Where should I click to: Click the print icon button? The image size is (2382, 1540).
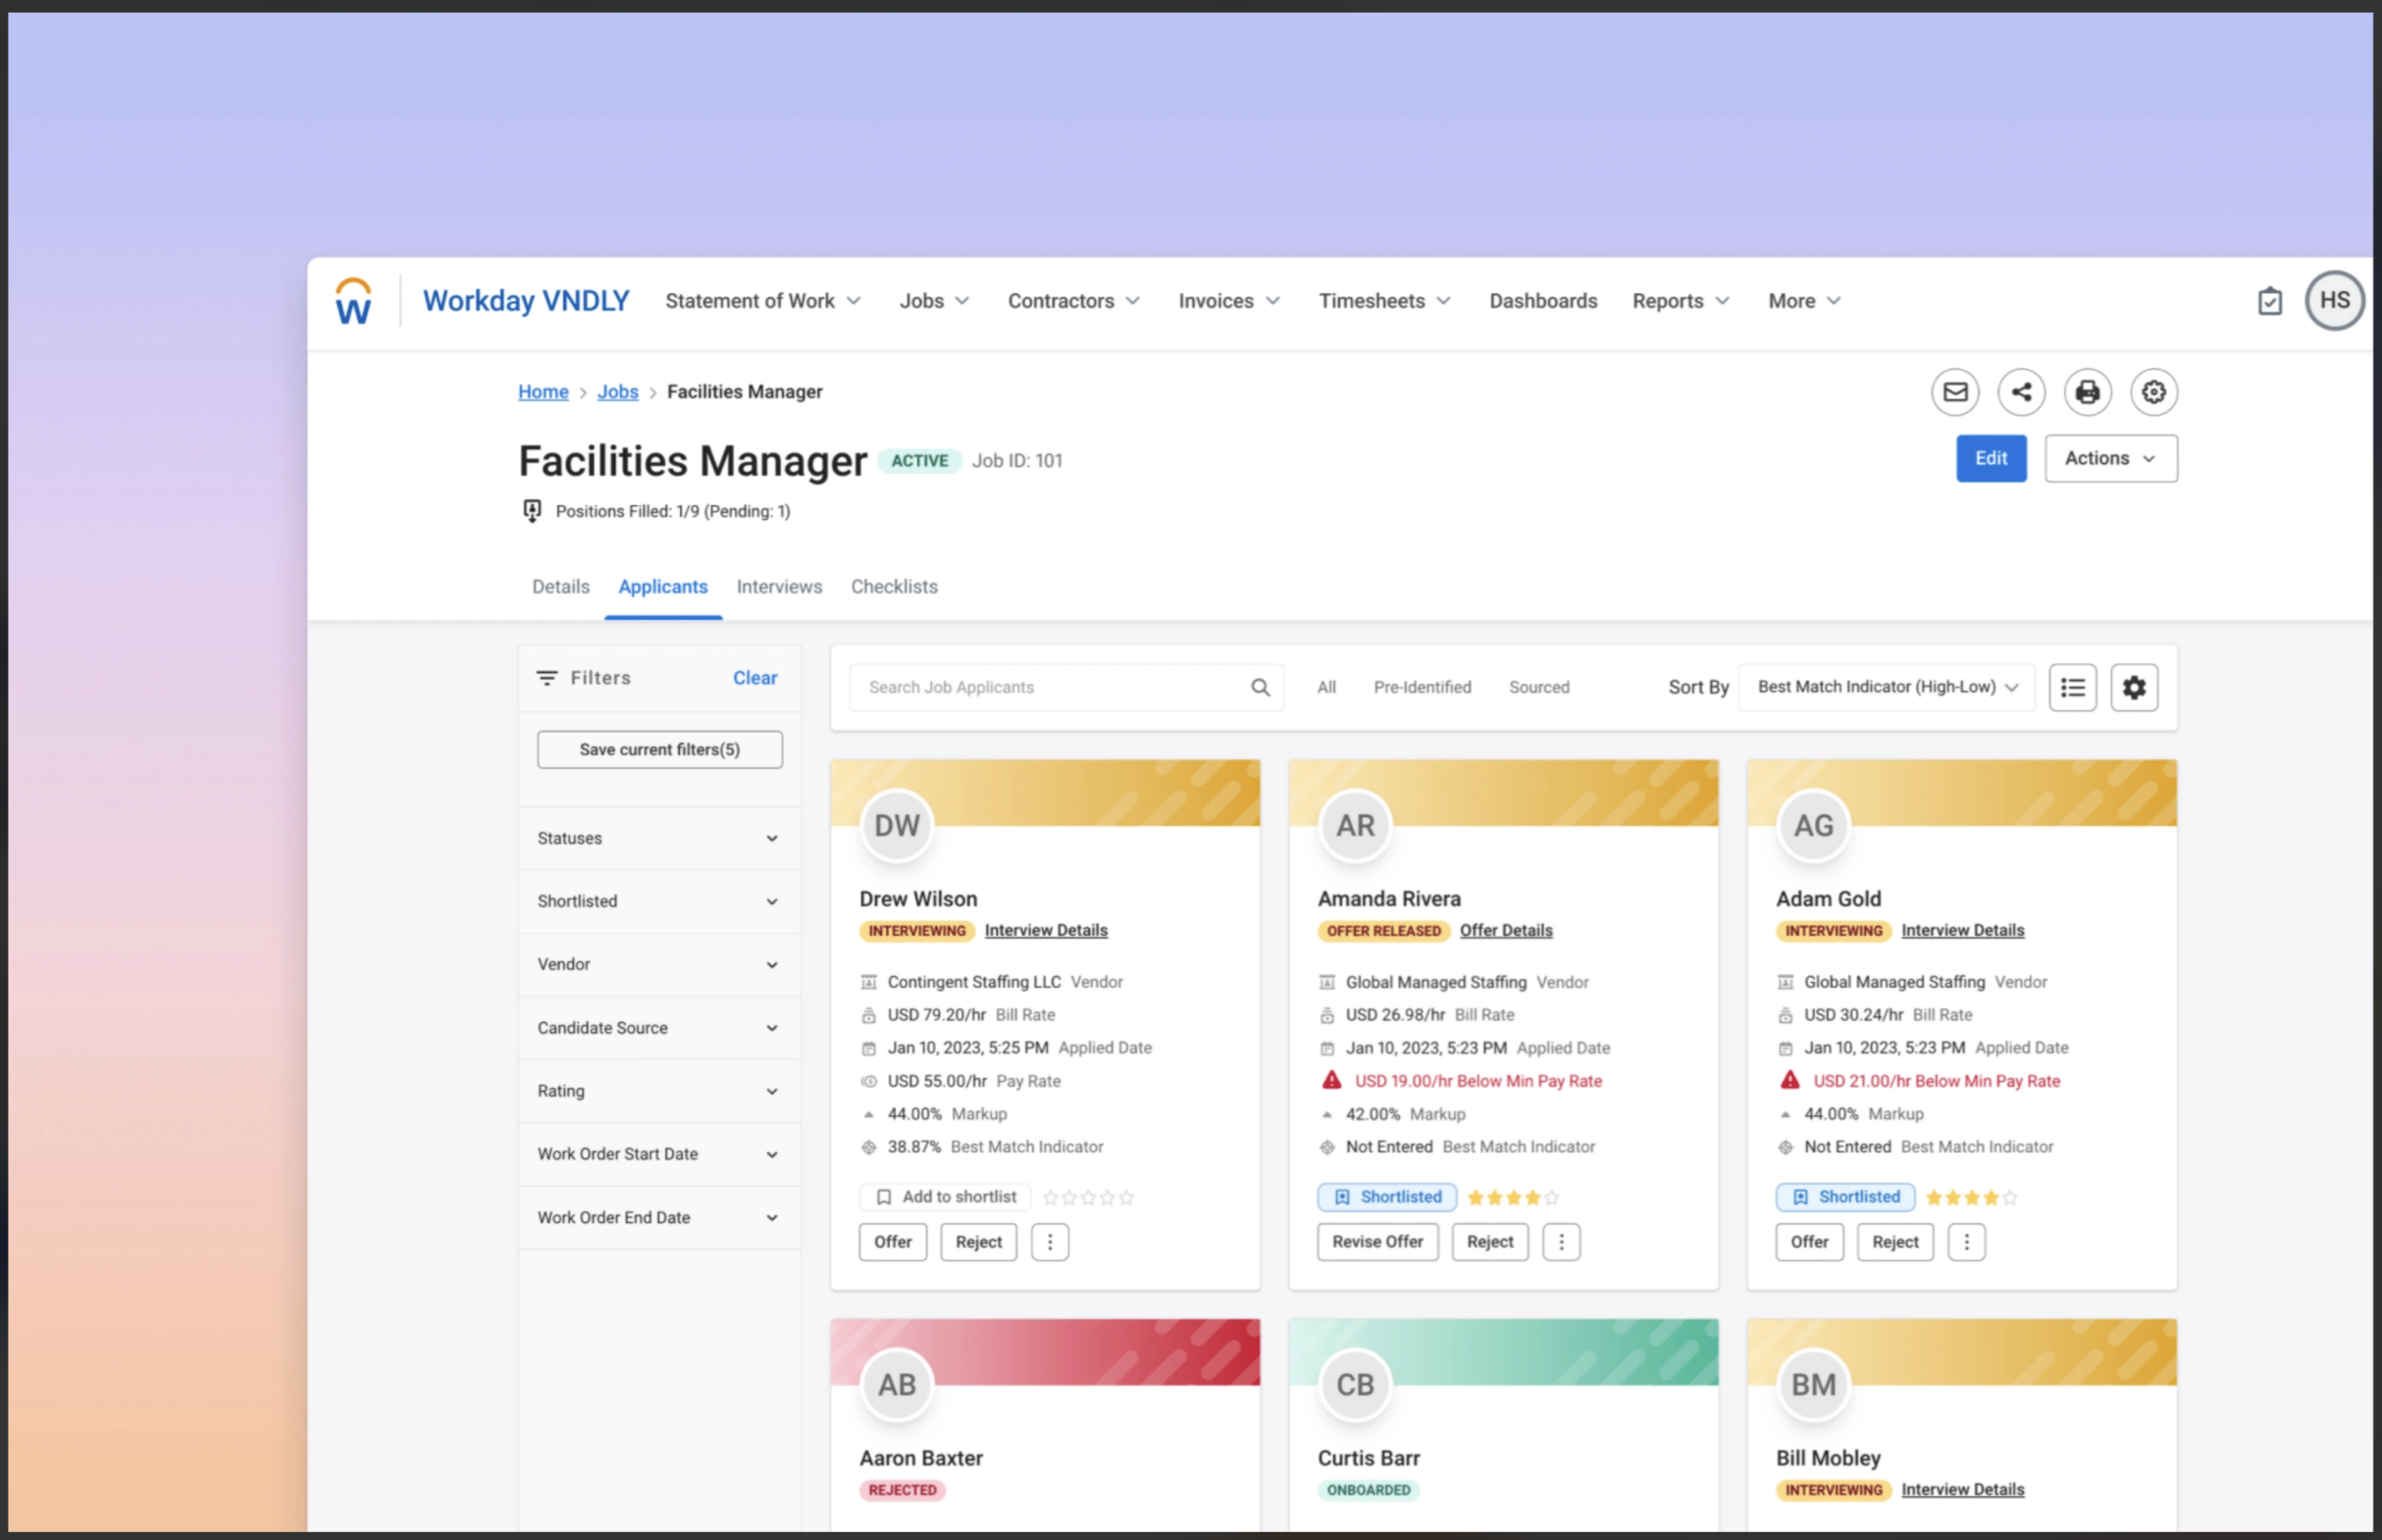(2087, 392)
